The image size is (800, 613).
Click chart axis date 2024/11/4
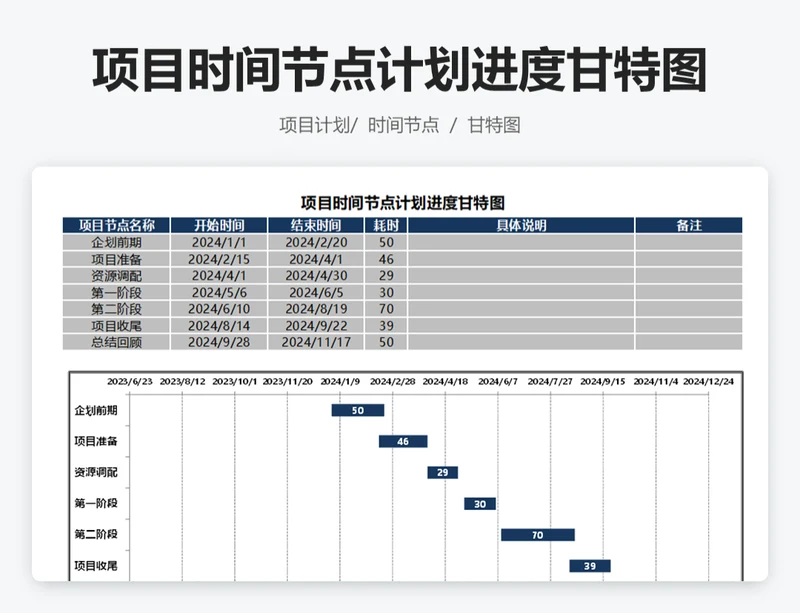[656, 382]
